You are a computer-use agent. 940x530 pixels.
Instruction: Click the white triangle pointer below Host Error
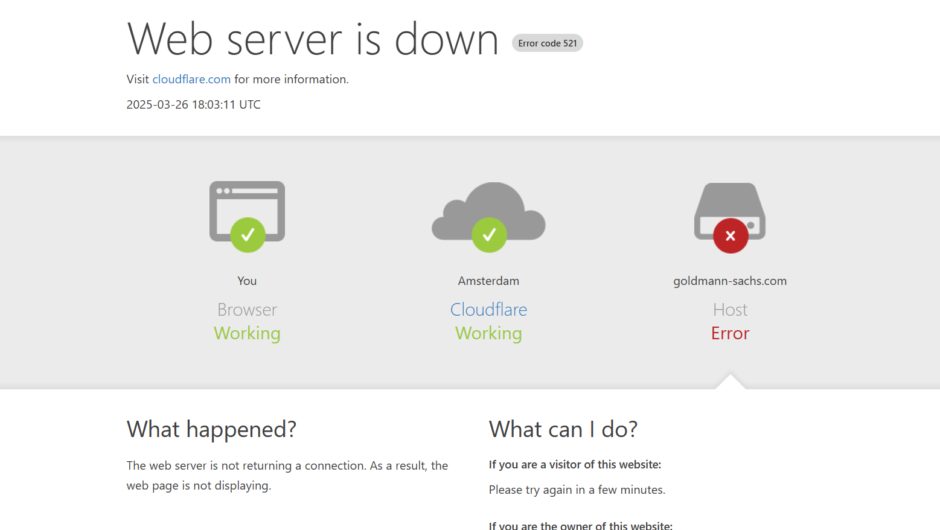731,382
